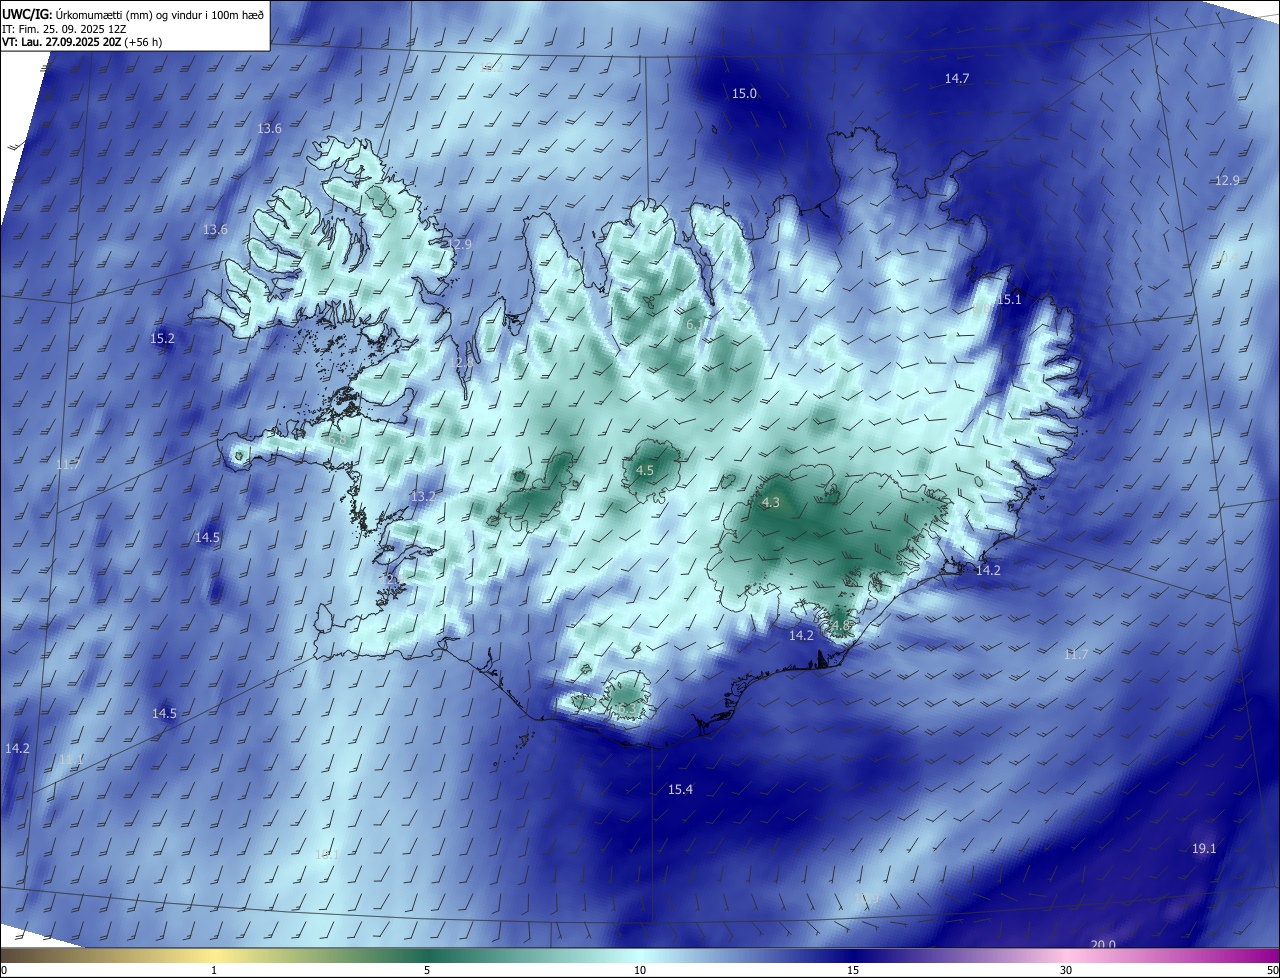Viewport: 1280px width, 978px height.
Task: Click the 13.2 value in west Iceland
Action: [x=423, y=496]
